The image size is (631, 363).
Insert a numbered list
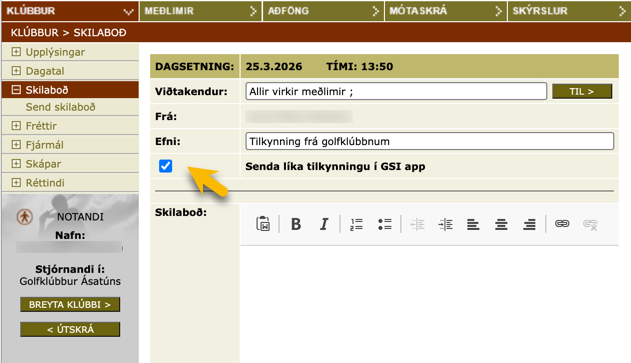(356, 224)
